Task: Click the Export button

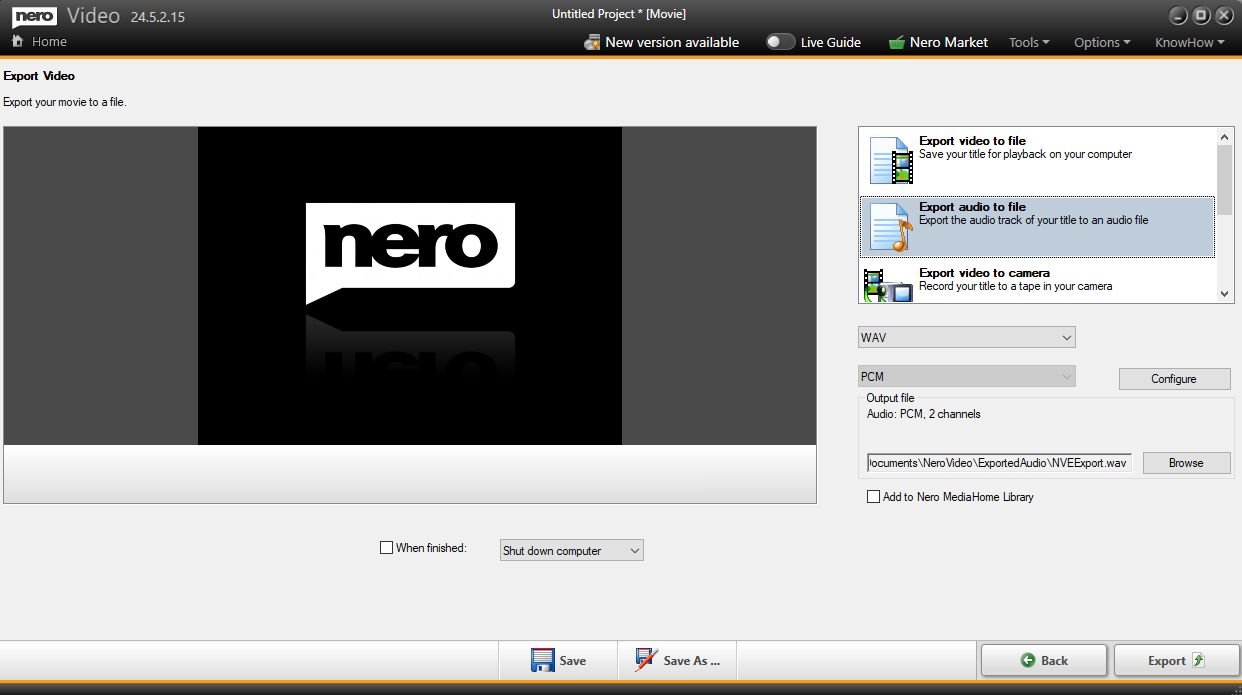Action: point(1177,660)
